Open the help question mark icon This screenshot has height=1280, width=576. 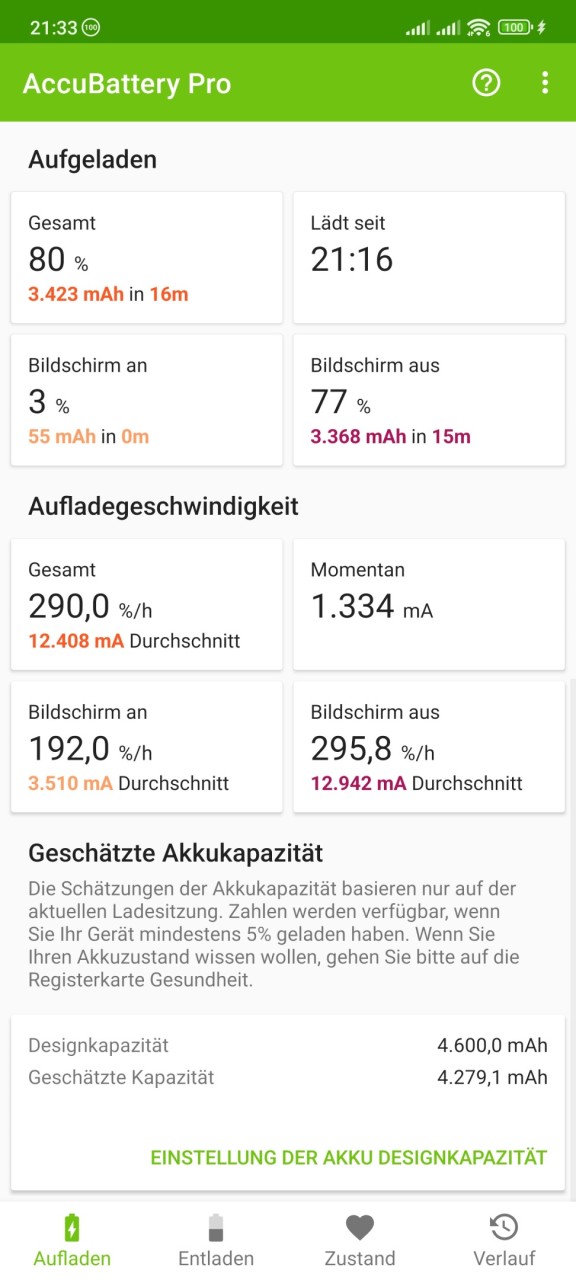(486, 83)
